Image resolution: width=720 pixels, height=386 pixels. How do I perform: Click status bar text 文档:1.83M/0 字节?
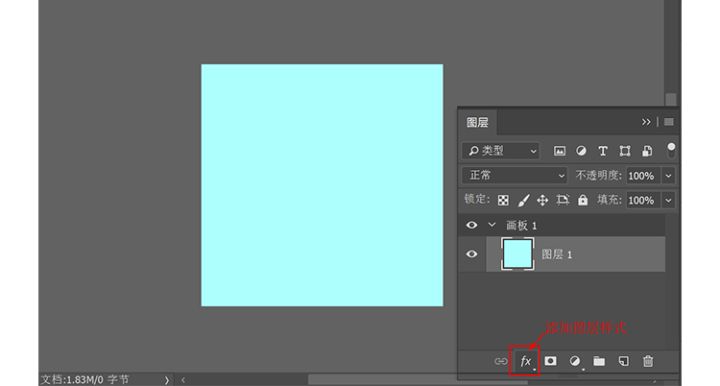85,380
